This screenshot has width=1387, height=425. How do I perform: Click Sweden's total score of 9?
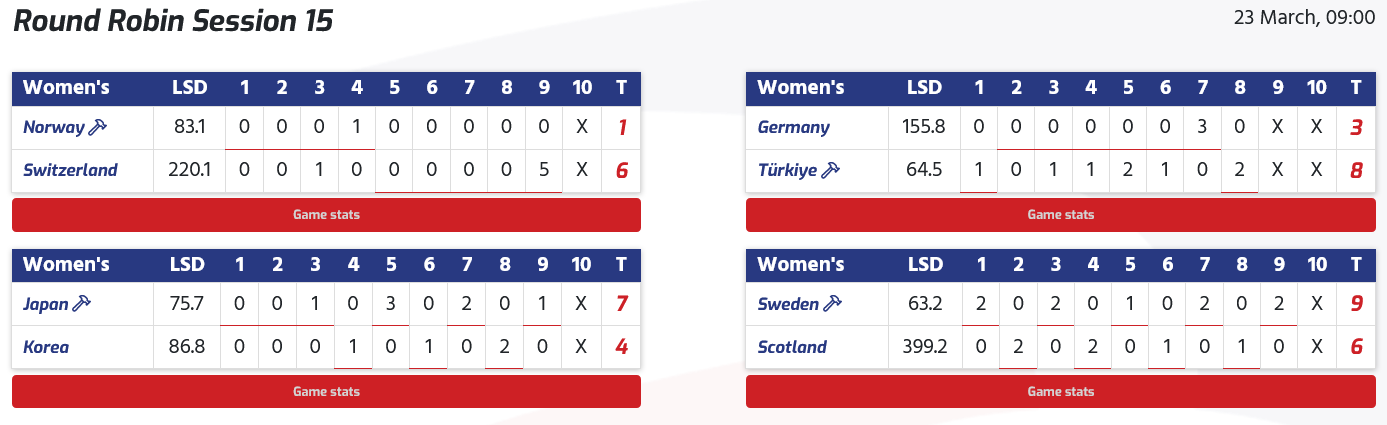pyautogui.click(x=1355, y=304)
